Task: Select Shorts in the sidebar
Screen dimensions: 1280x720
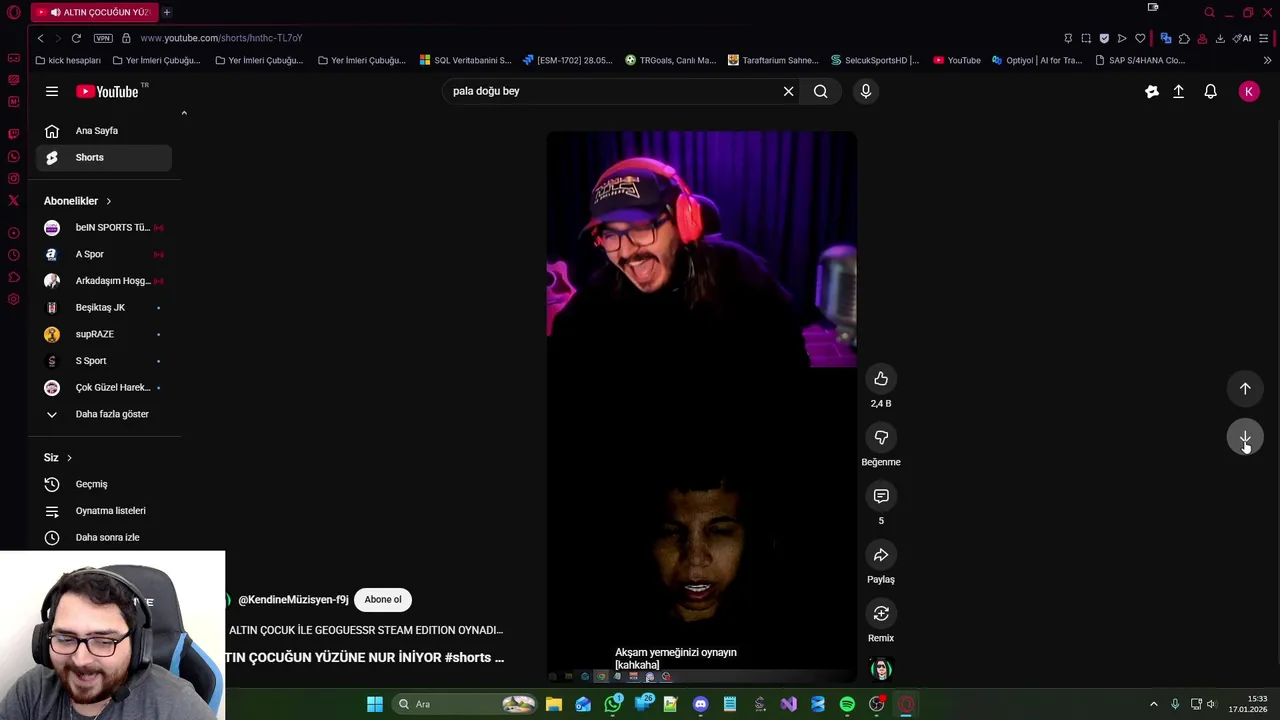Action: pos(104,157)
